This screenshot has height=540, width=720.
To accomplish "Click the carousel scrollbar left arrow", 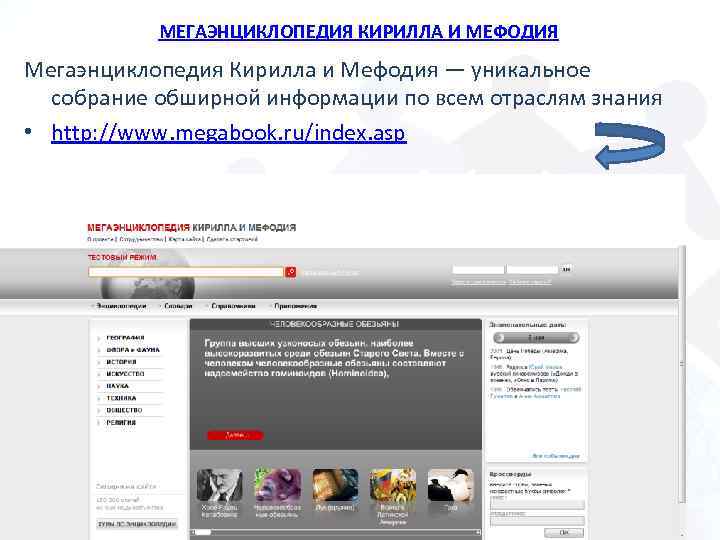I will click(194, 532).
